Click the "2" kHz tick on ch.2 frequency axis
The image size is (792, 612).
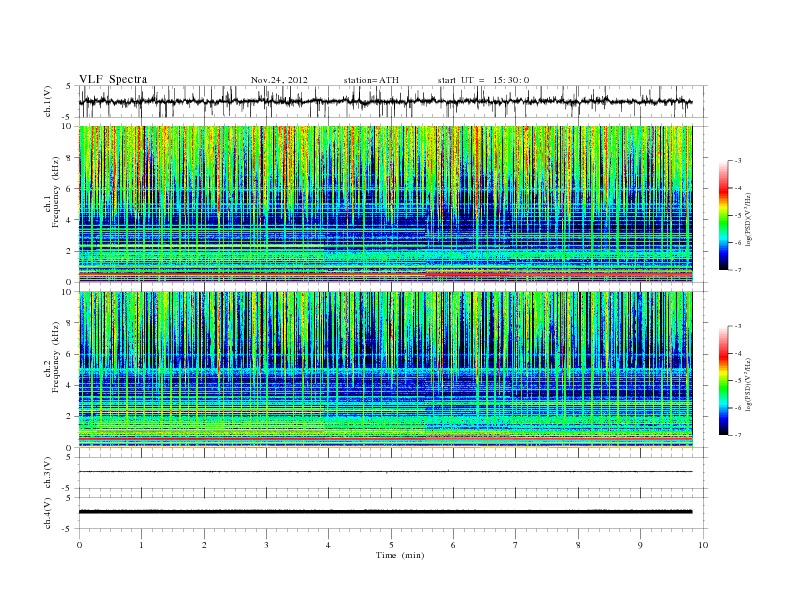pos(69,417)
